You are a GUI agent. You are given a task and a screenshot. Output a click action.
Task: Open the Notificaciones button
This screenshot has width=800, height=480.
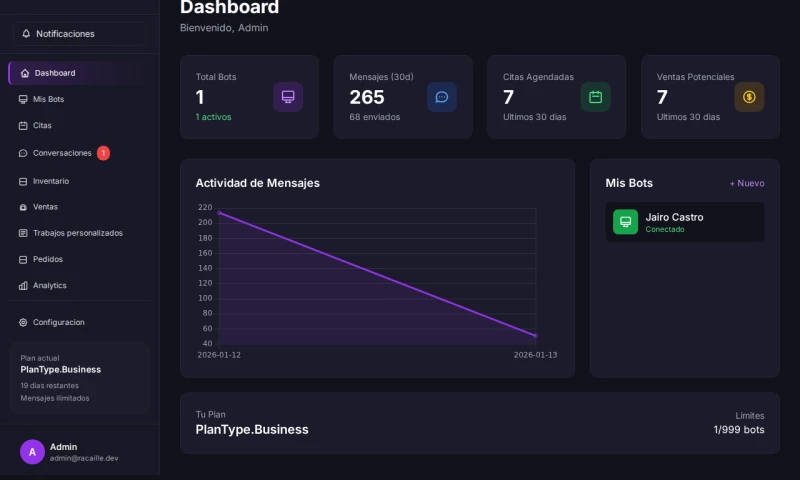(x=80, y=34)
